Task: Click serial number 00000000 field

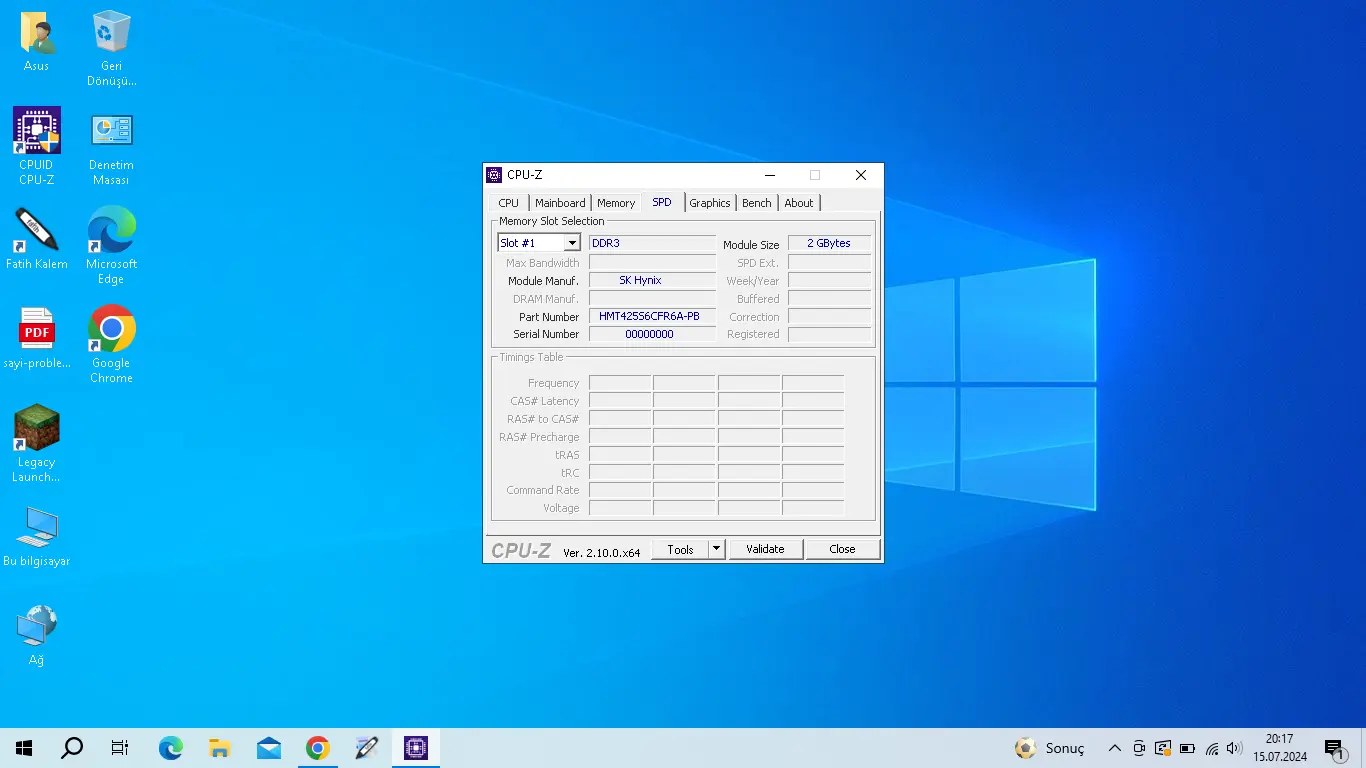Action: tap(652, 334)
